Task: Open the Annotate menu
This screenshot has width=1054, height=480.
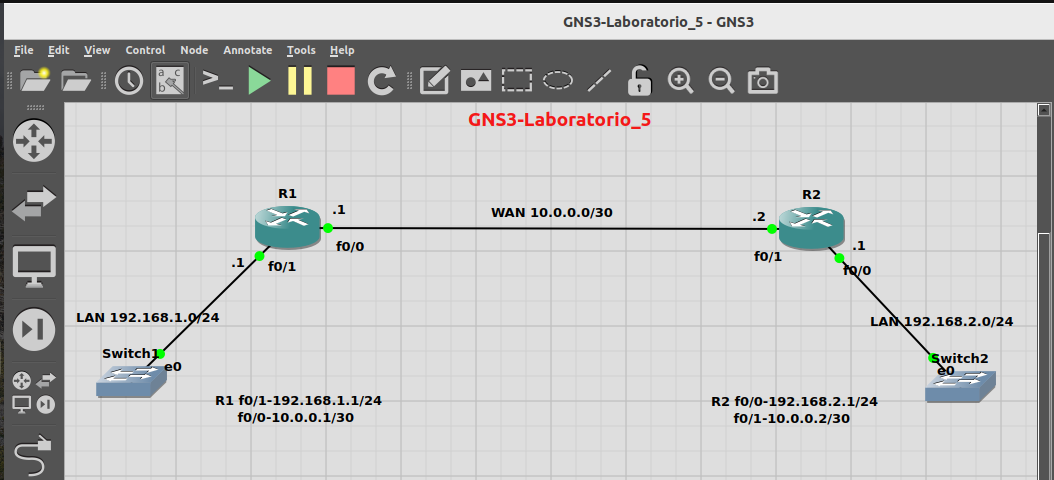Action: (x=247, y=50)
